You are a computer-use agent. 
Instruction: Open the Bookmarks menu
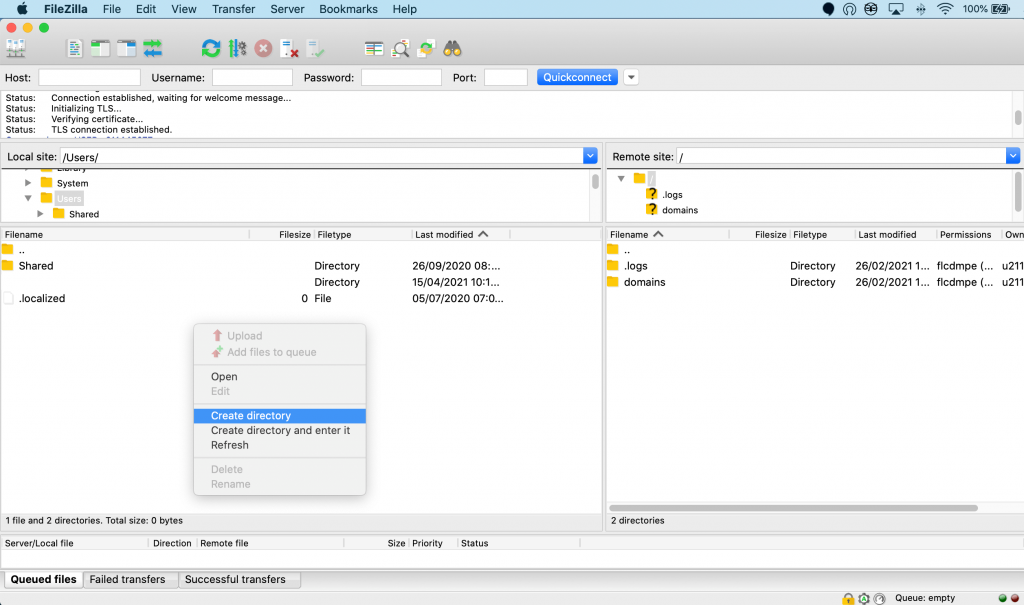tap(346, 9)
